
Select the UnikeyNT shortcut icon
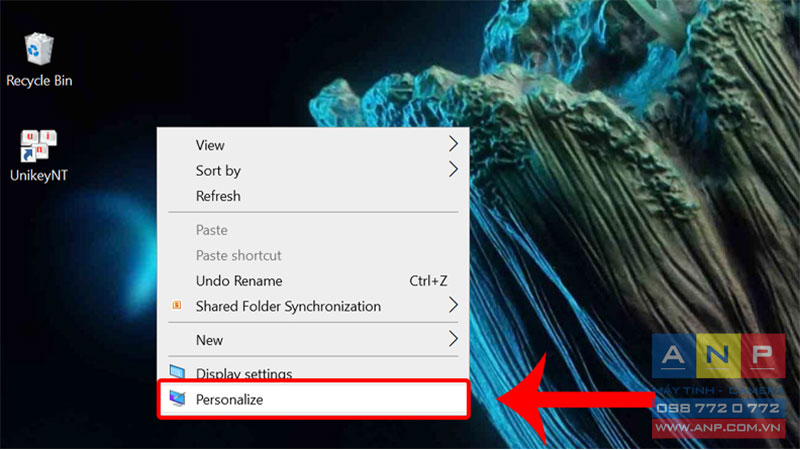click(x=38, y=146)
